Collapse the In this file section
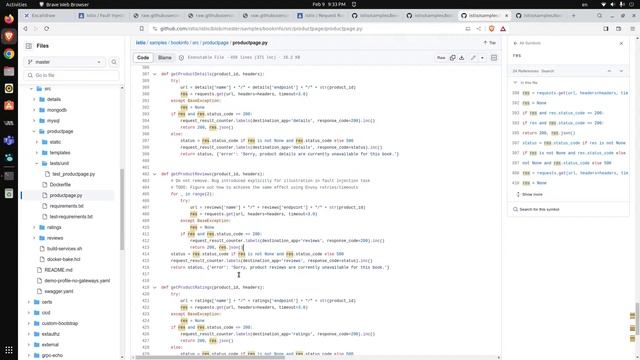This screenshot has height=360, width=640. (515, 82)
